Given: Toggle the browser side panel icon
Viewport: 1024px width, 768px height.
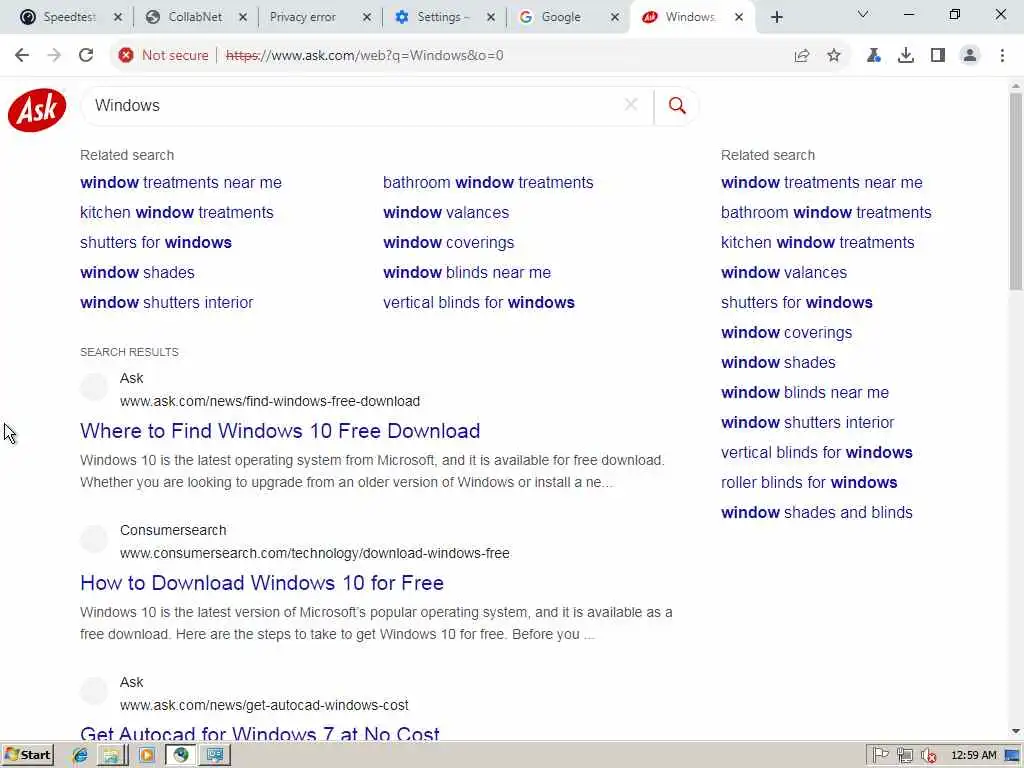Looking at the screenshot, I should [938, 56].
